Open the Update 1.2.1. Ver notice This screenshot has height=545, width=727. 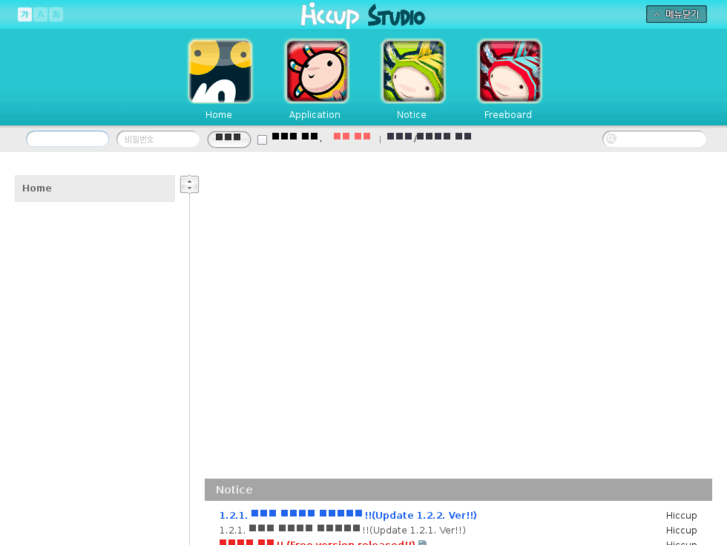click(342, 530)
